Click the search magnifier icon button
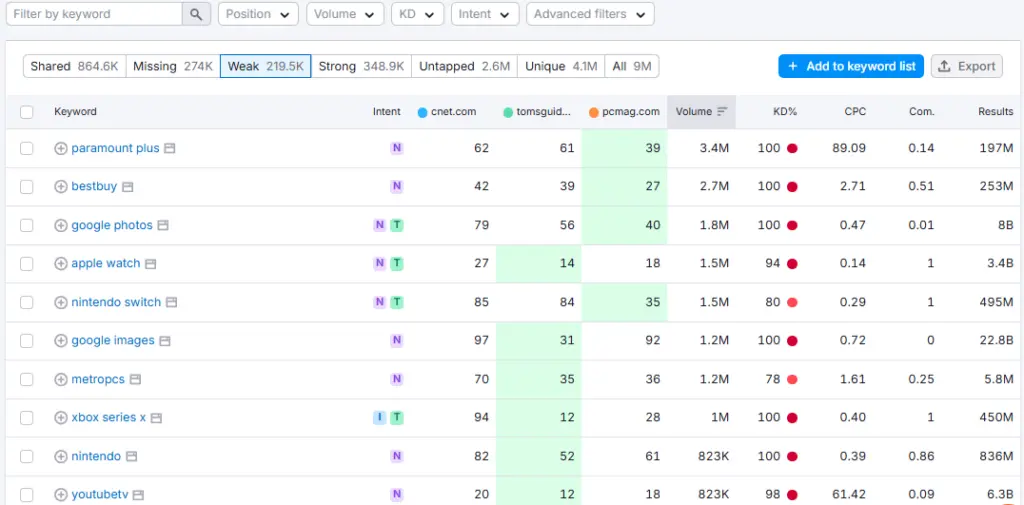The image size is (1024, 505). tap(196, 14)
